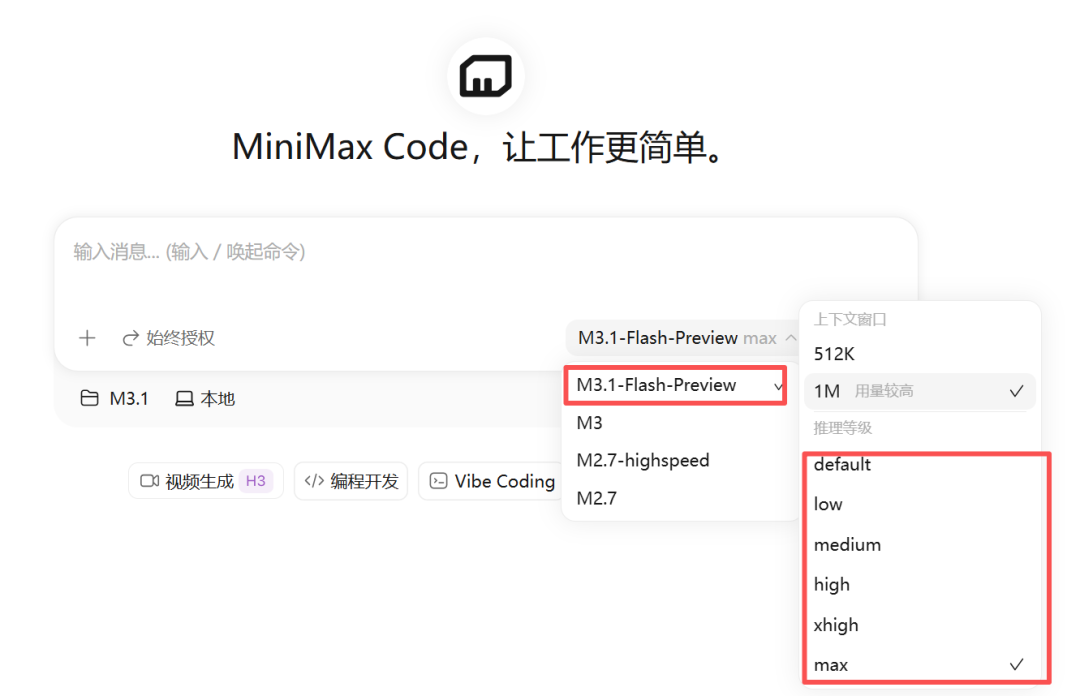Open the M3.1 project folder selector
Screen dimensions: 1080x696
[x=114, y=399]
